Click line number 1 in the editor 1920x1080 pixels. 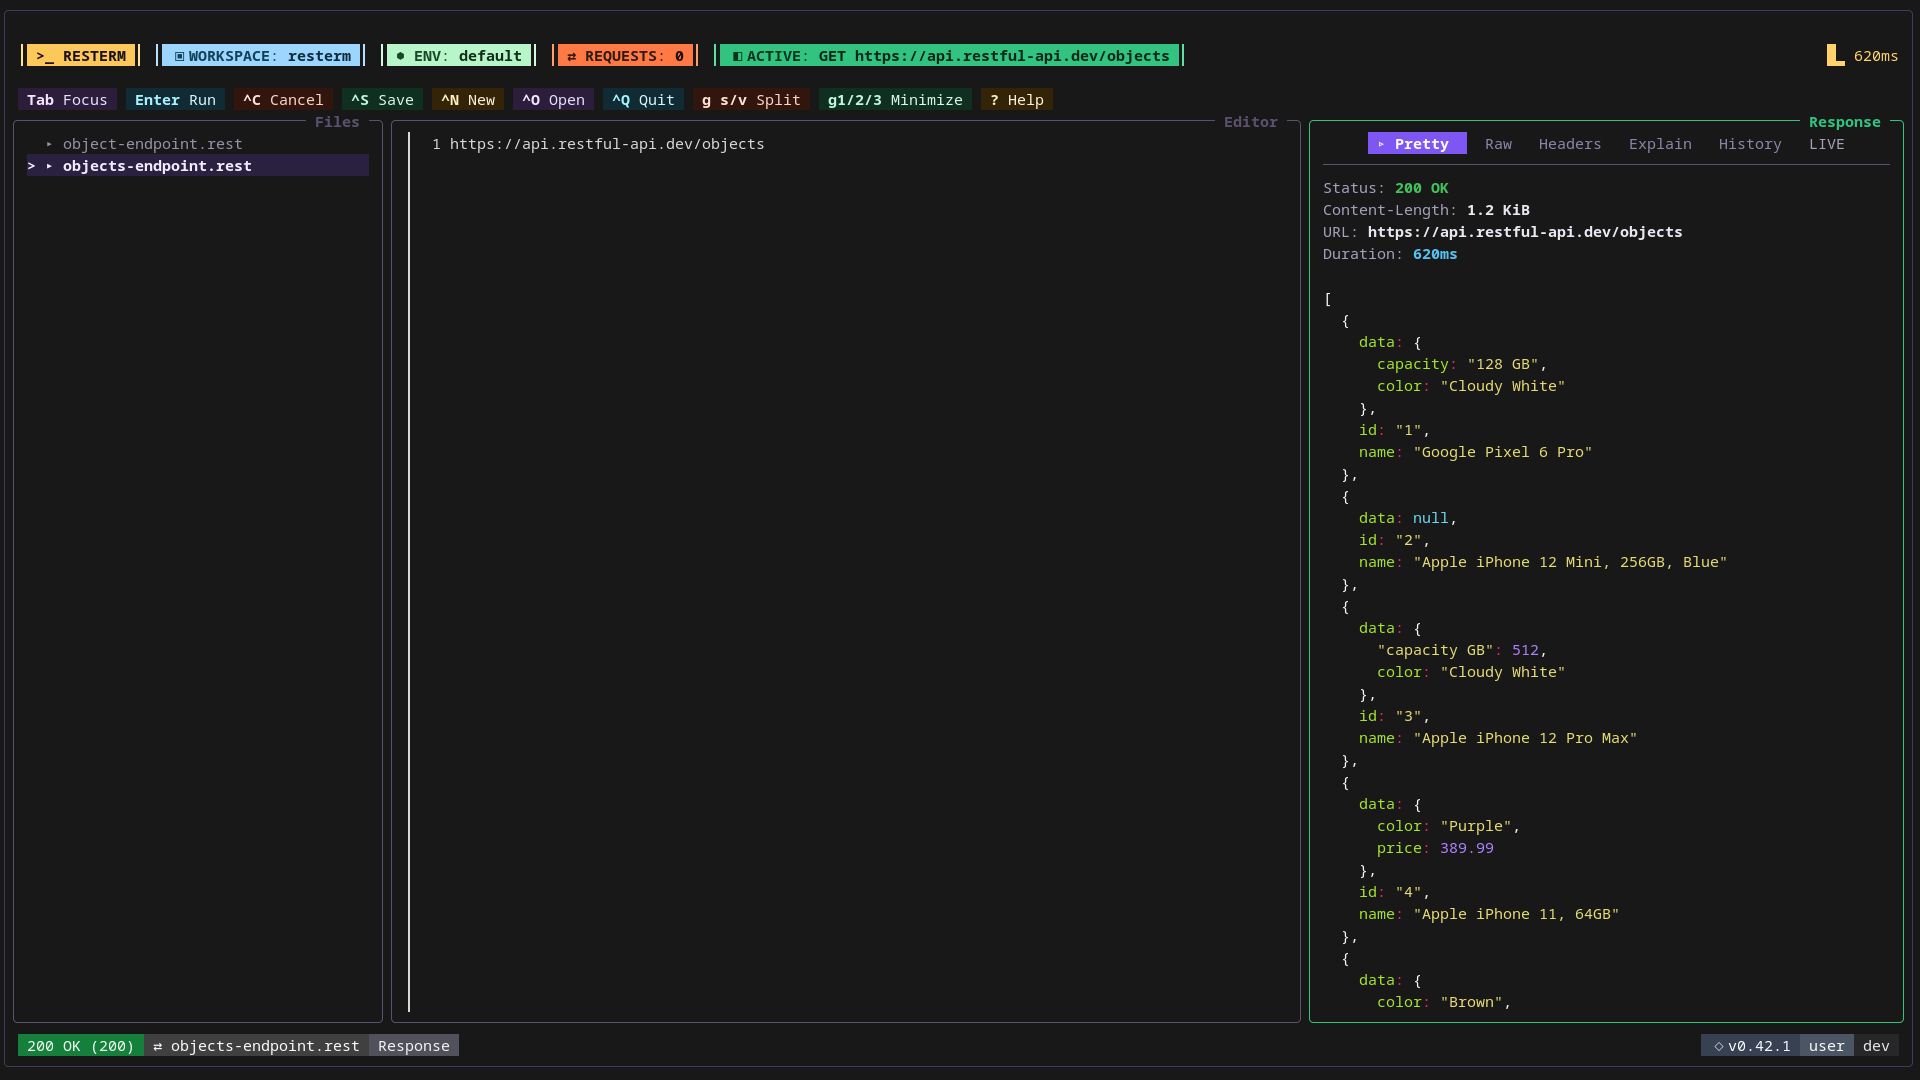coord(436,144)
